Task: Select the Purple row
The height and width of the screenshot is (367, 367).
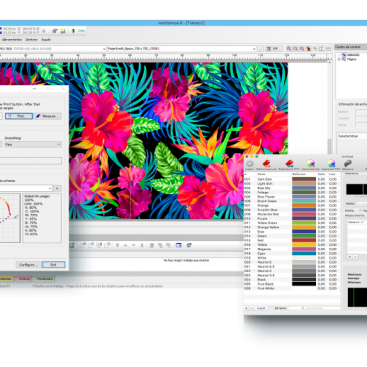Action: [292, 219]
